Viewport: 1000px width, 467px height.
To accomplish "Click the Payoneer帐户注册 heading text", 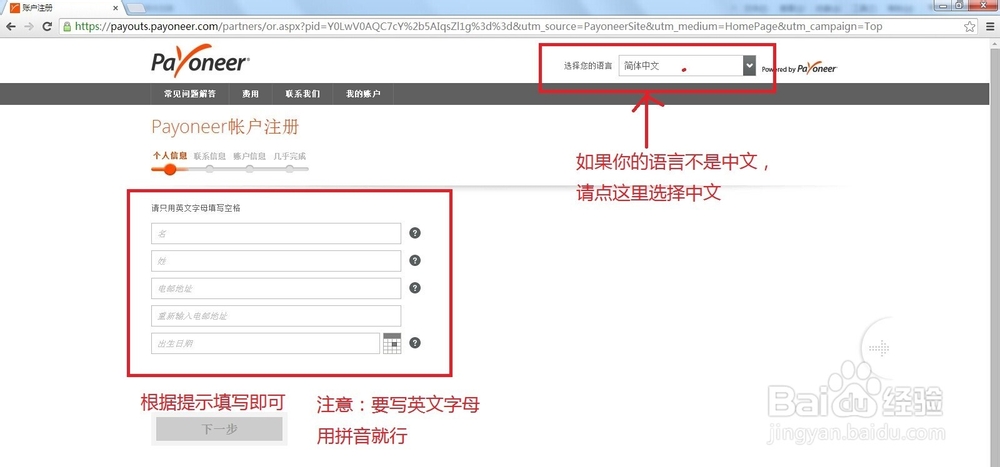I will pyautogui.click(x=225, y=127).
